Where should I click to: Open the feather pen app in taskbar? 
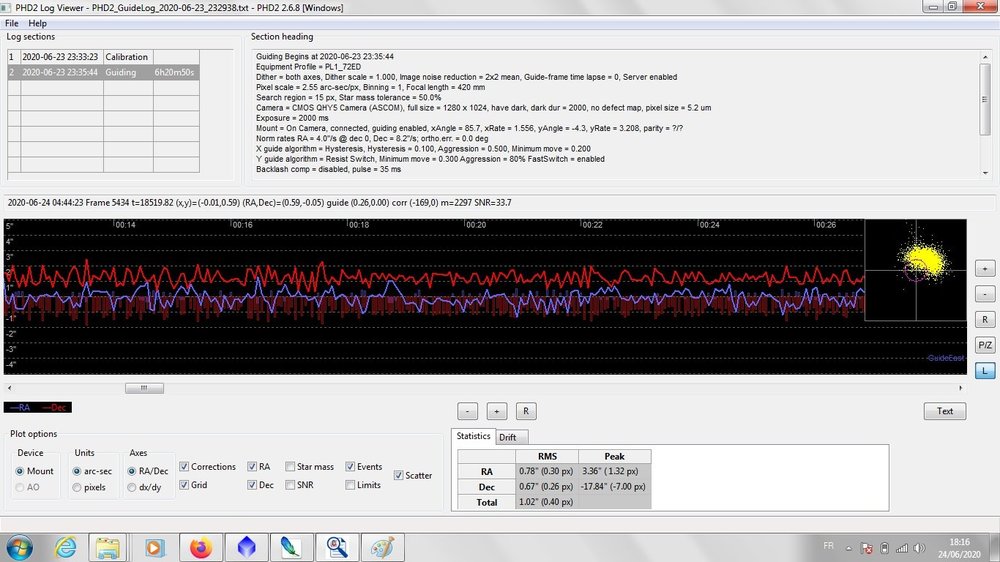[x=291, y=547]
